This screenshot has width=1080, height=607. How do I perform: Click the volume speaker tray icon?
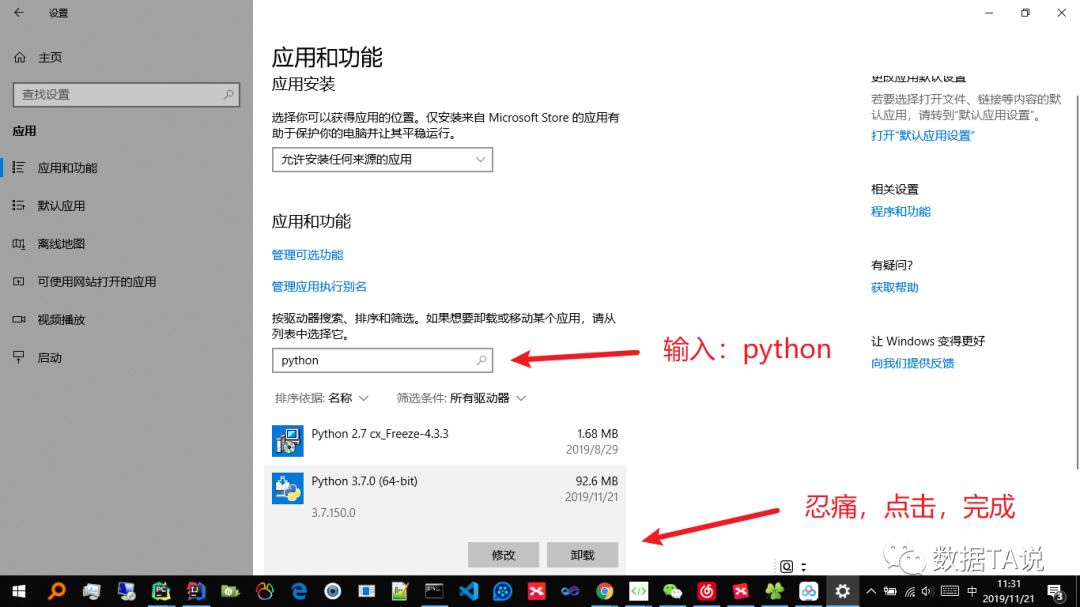927,591
